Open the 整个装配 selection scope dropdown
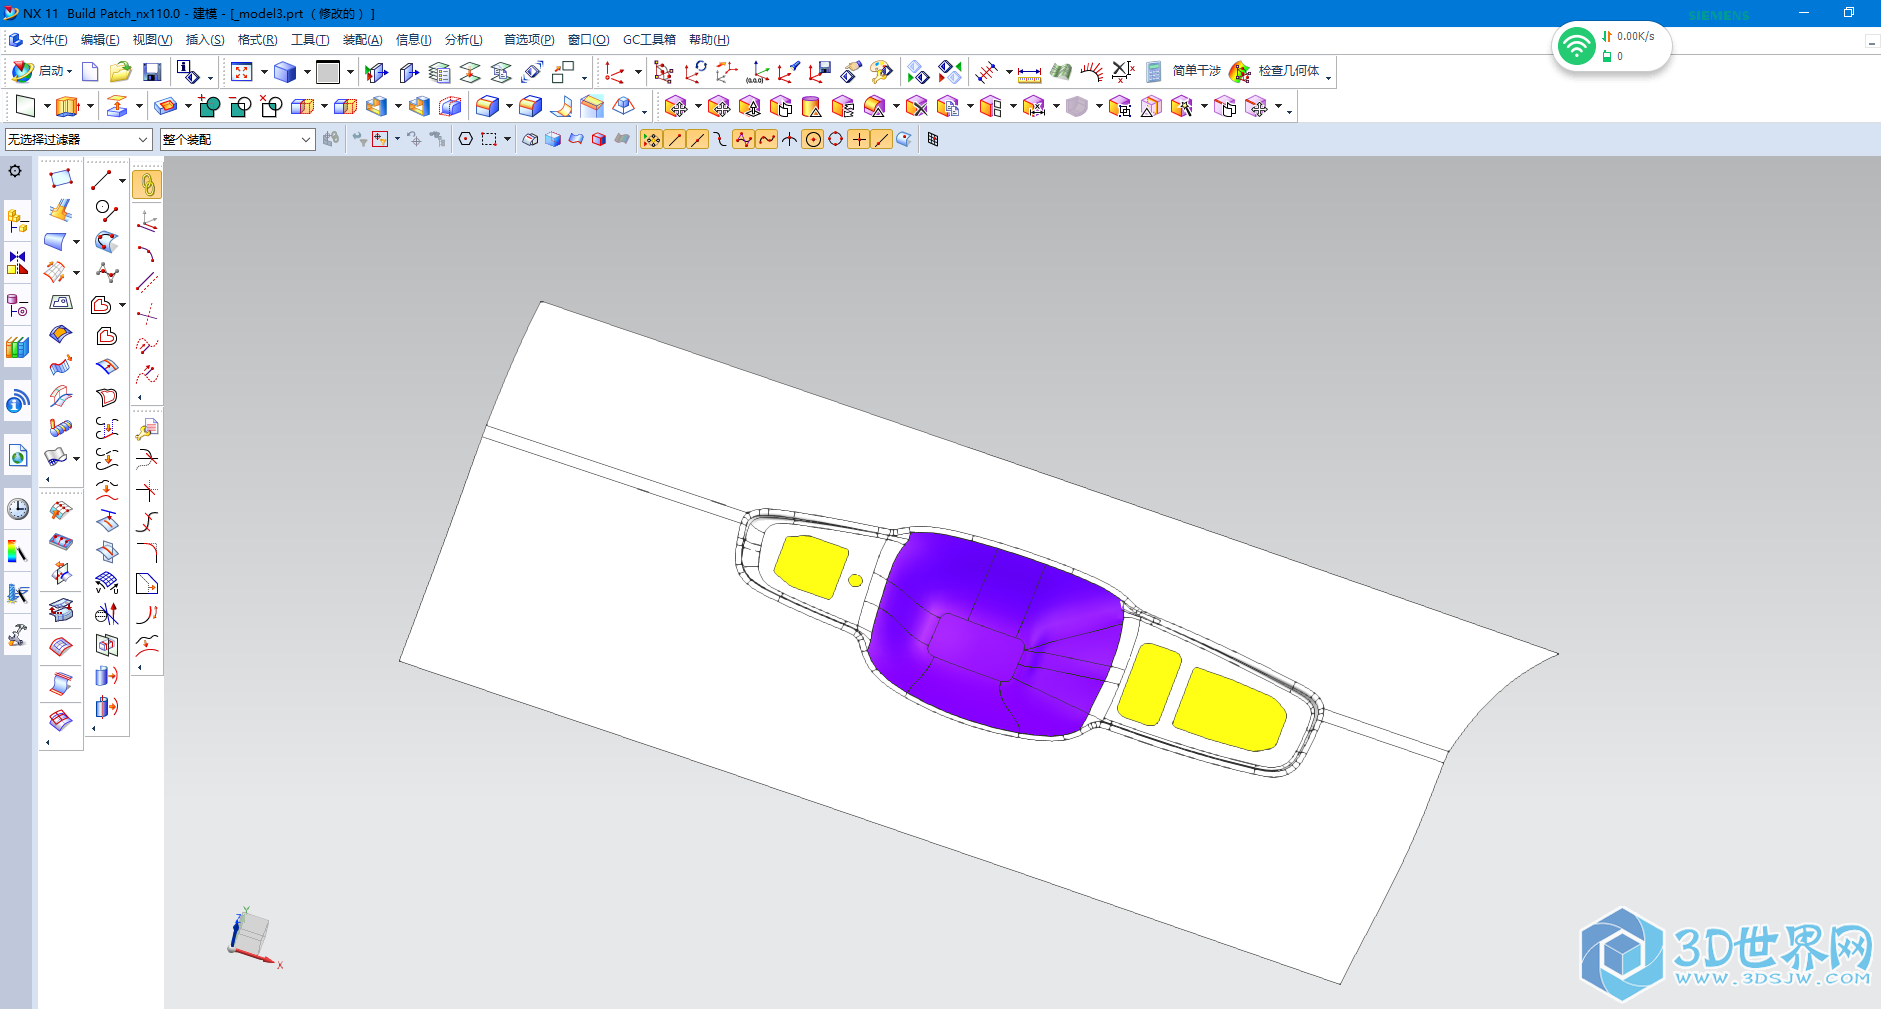 click(x=237, y=139)
